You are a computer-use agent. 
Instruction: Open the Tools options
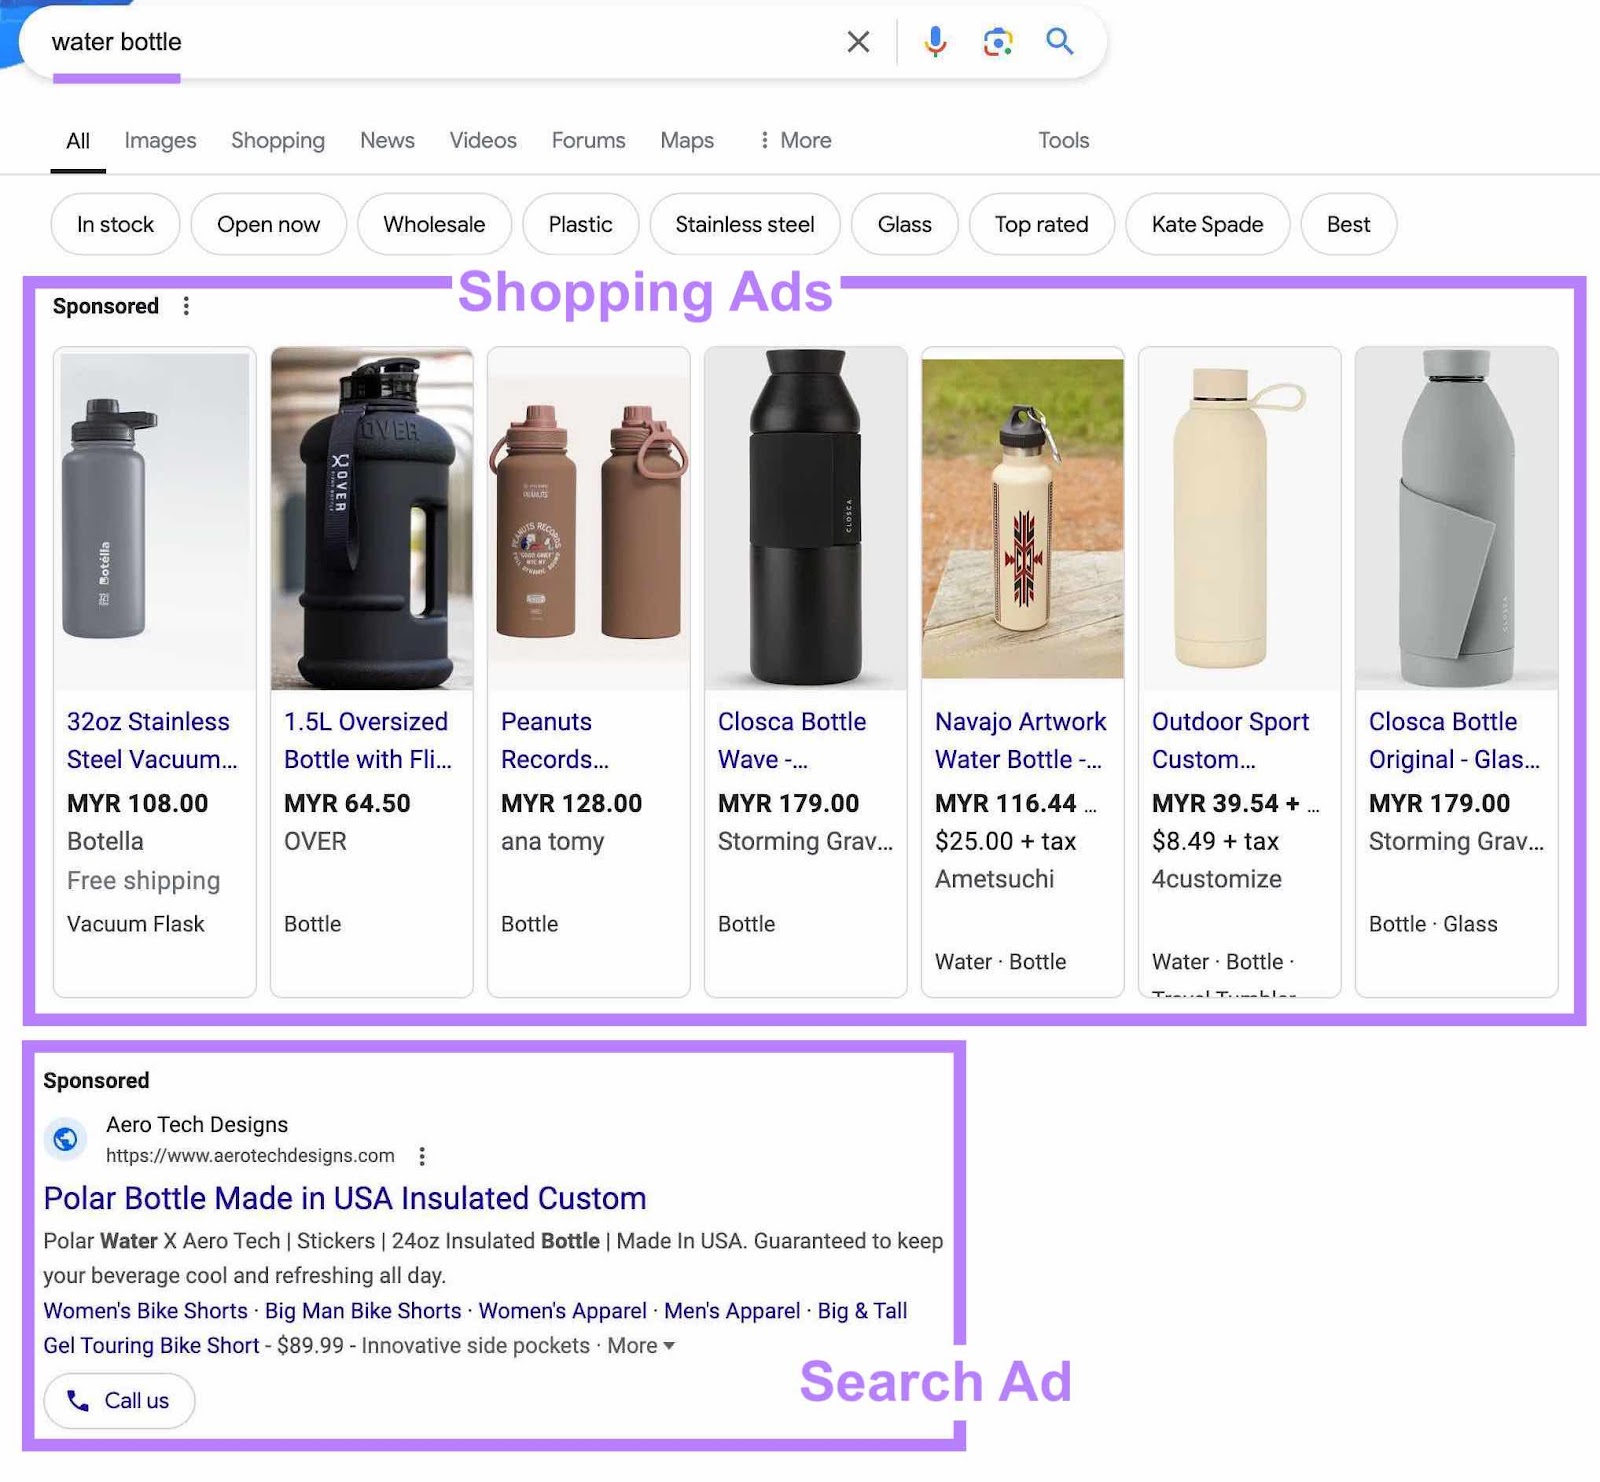(x=1062, y=140)
